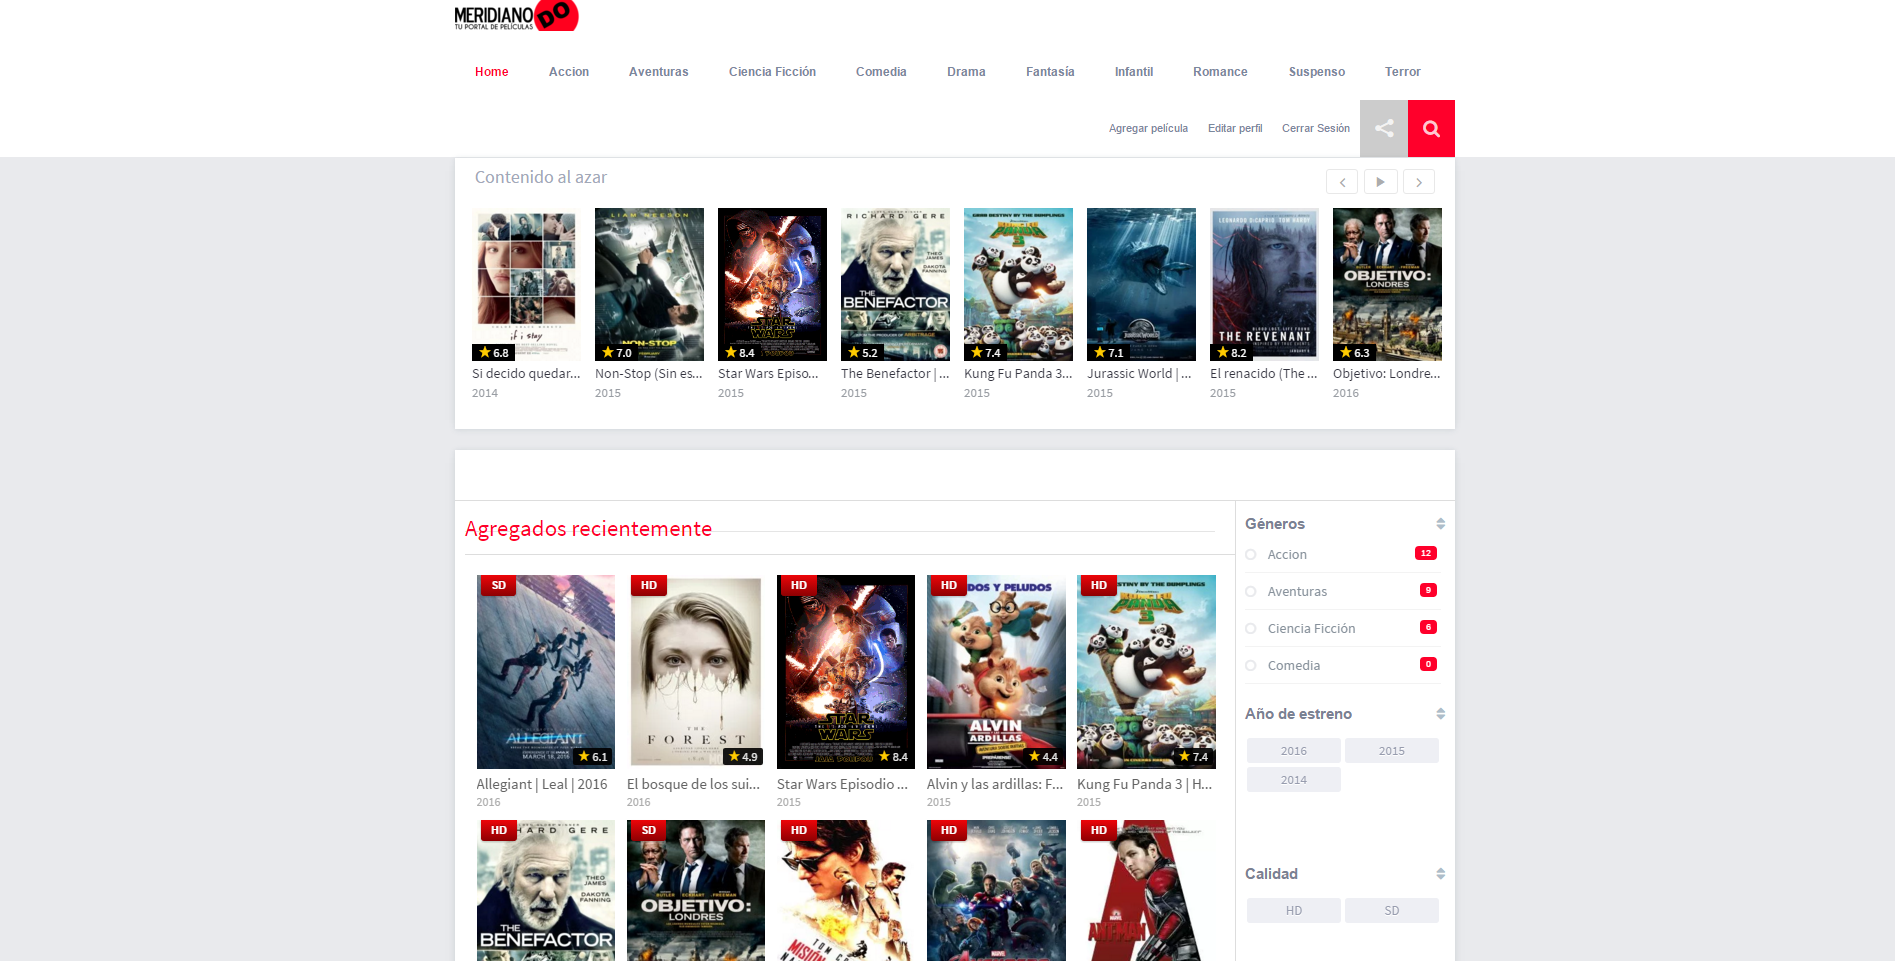Select the Ciencia Ficción genre radio button

click(1251, 628)
